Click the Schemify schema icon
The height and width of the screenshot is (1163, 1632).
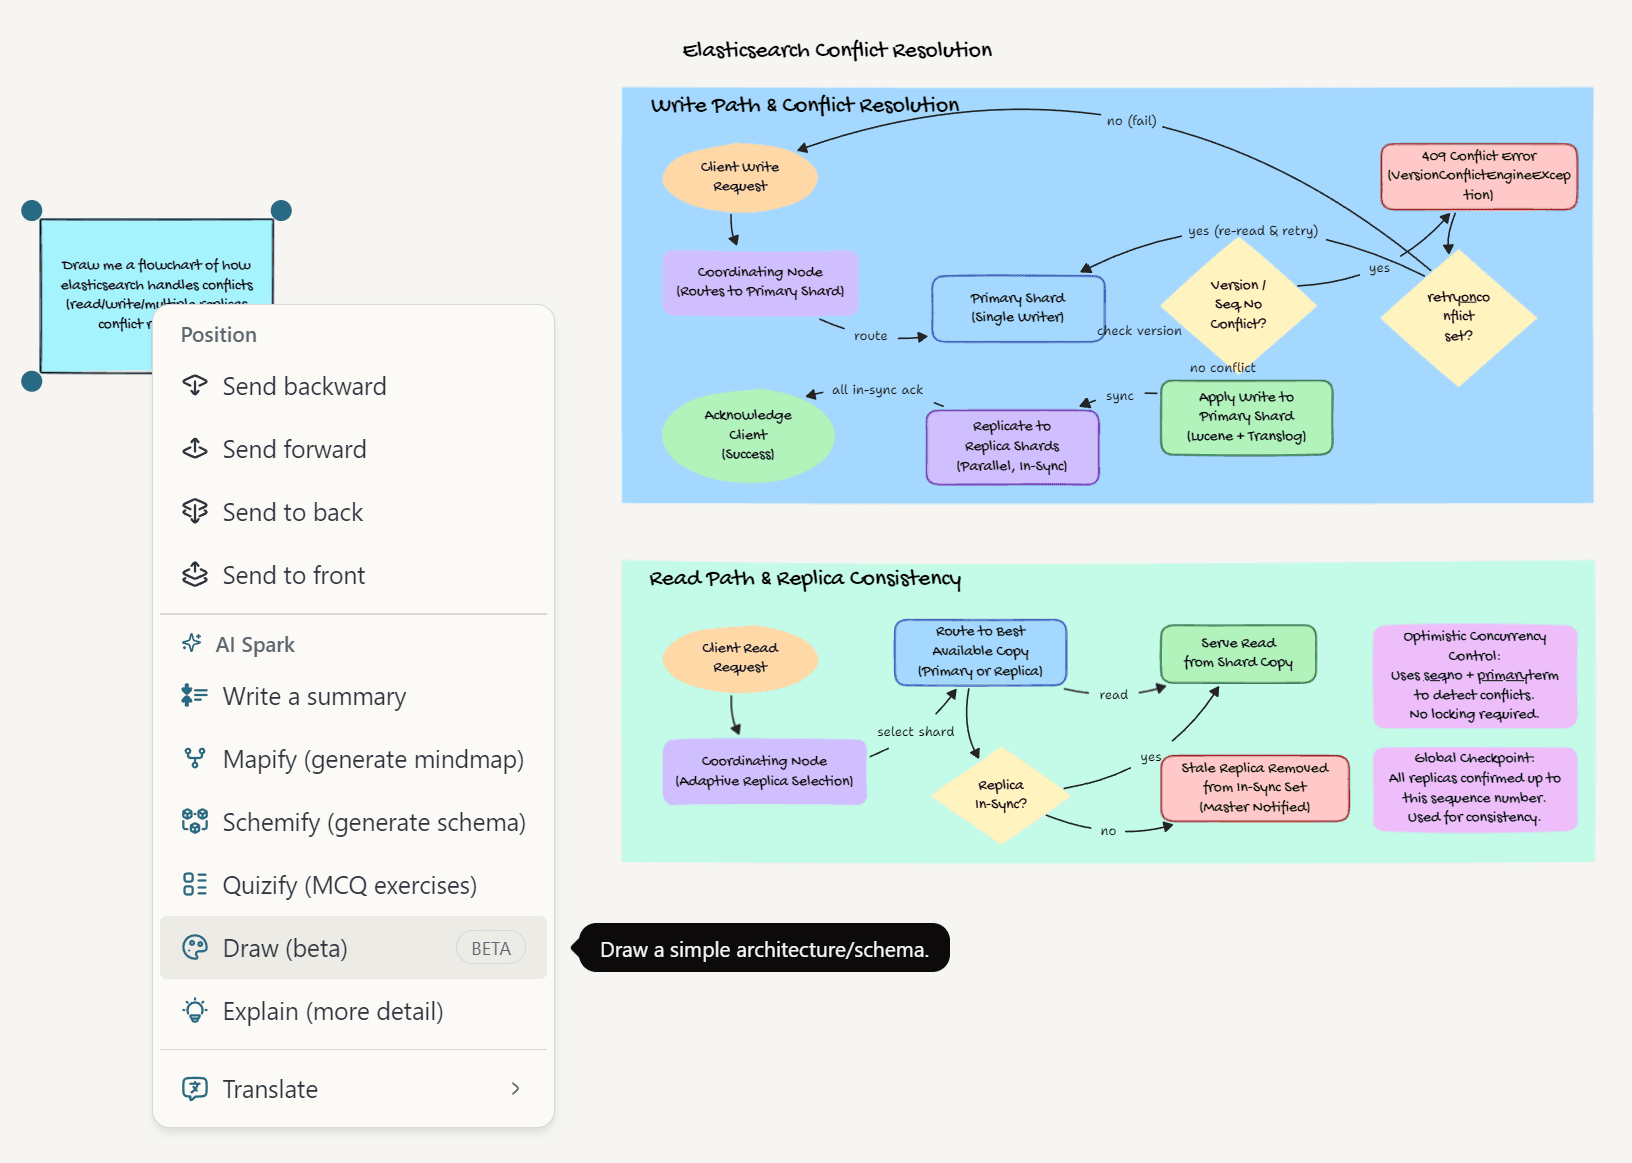tap(193, 822)
